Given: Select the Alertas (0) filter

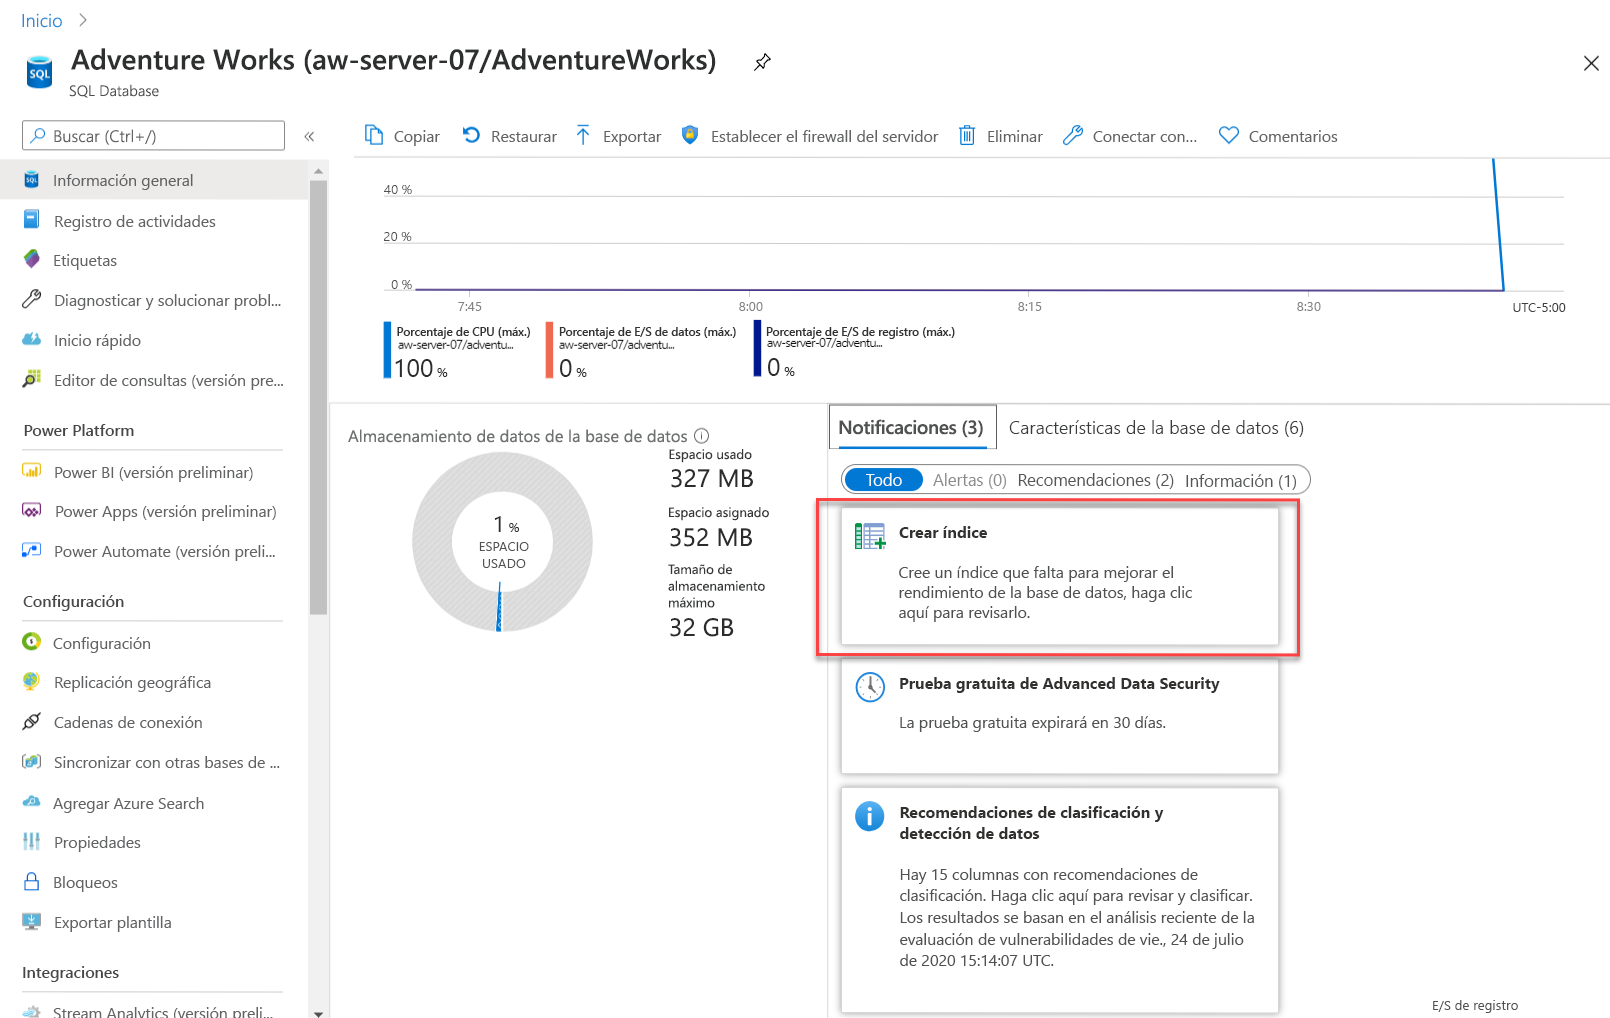Looking at the screenshot, I should point(970,480).
